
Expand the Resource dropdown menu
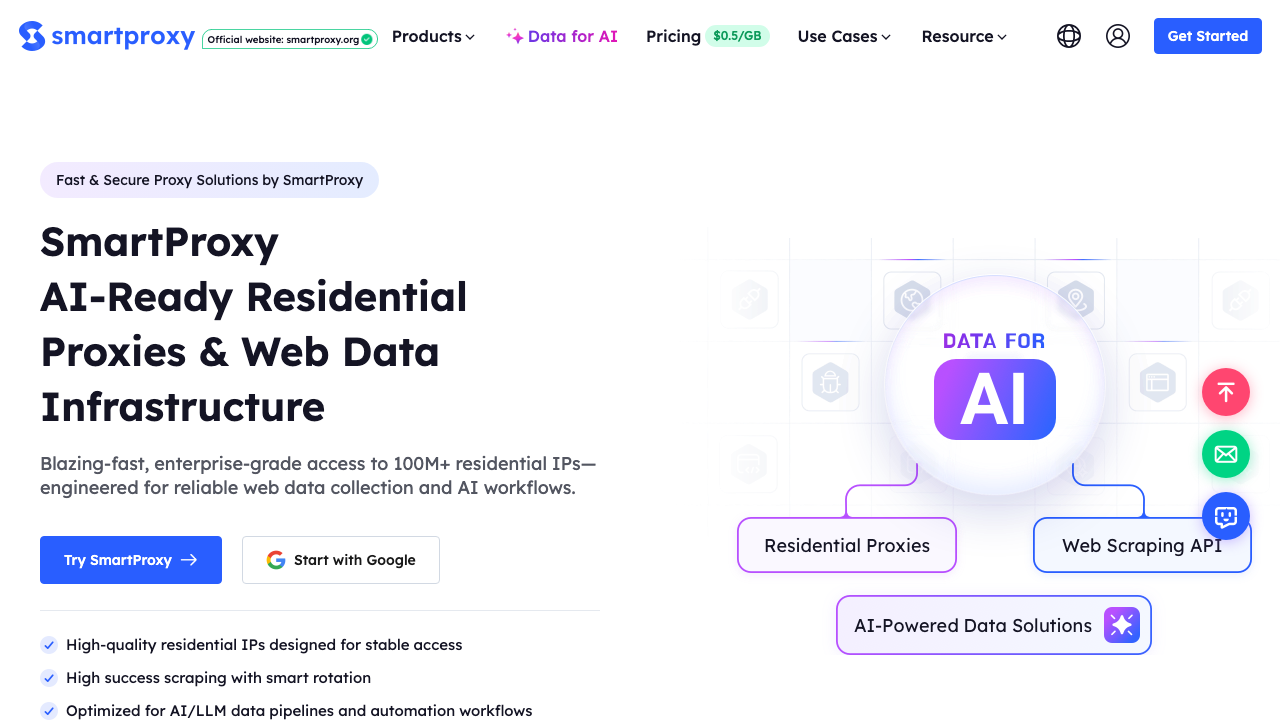(x=964, y=36)
